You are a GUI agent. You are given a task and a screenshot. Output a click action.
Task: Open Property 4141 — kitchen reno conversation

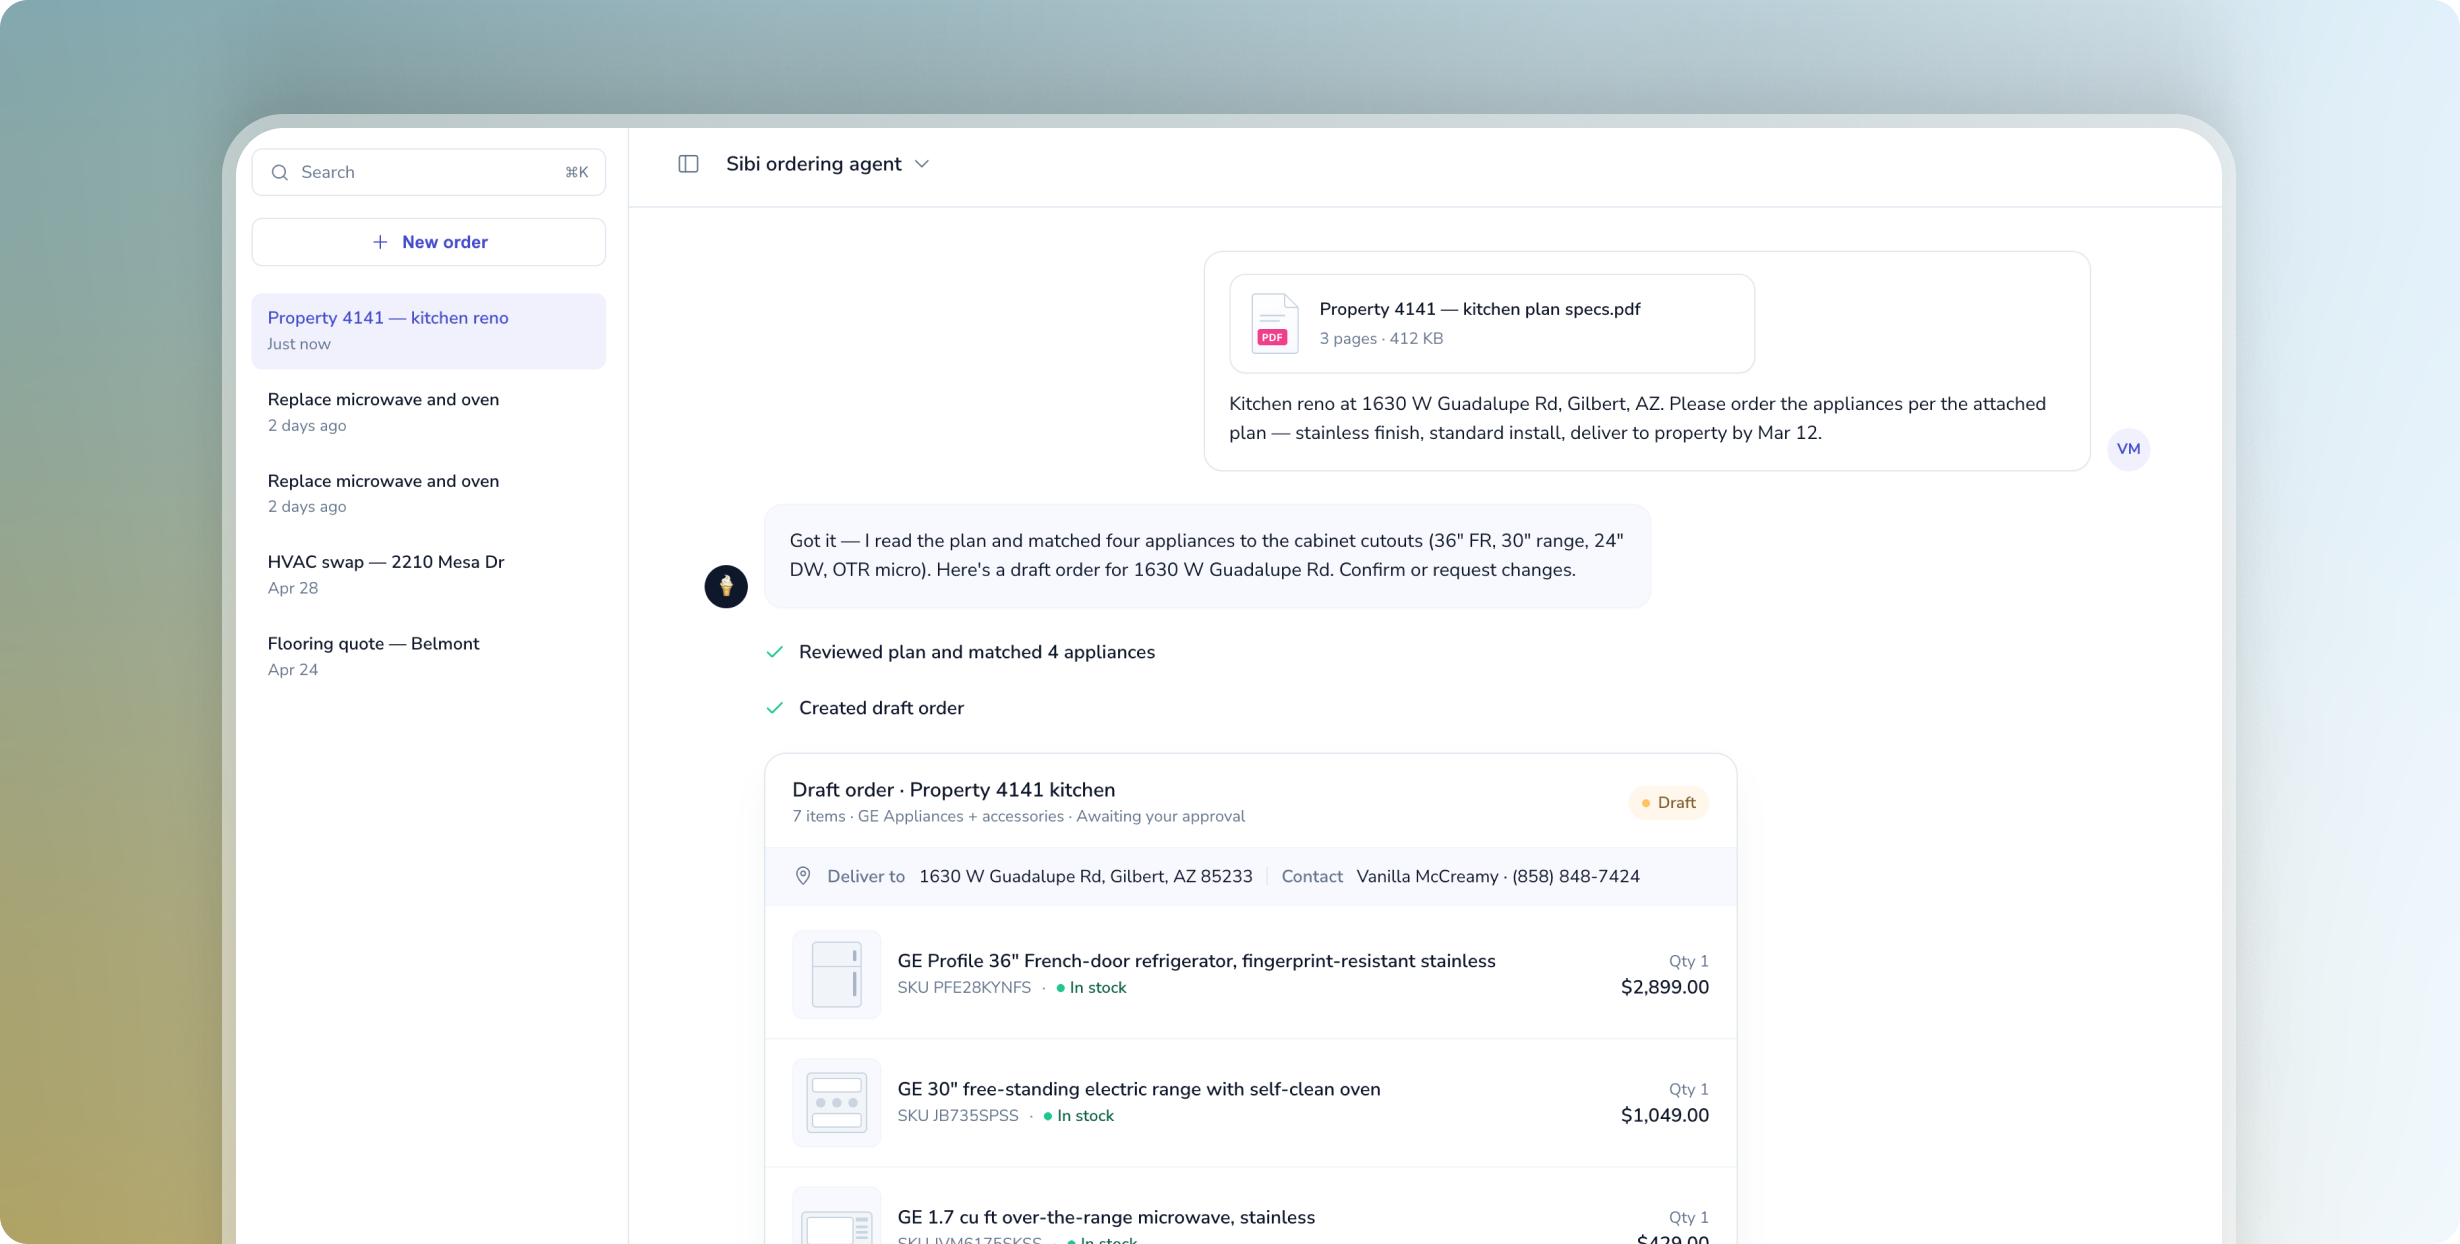tap(428, 331)
